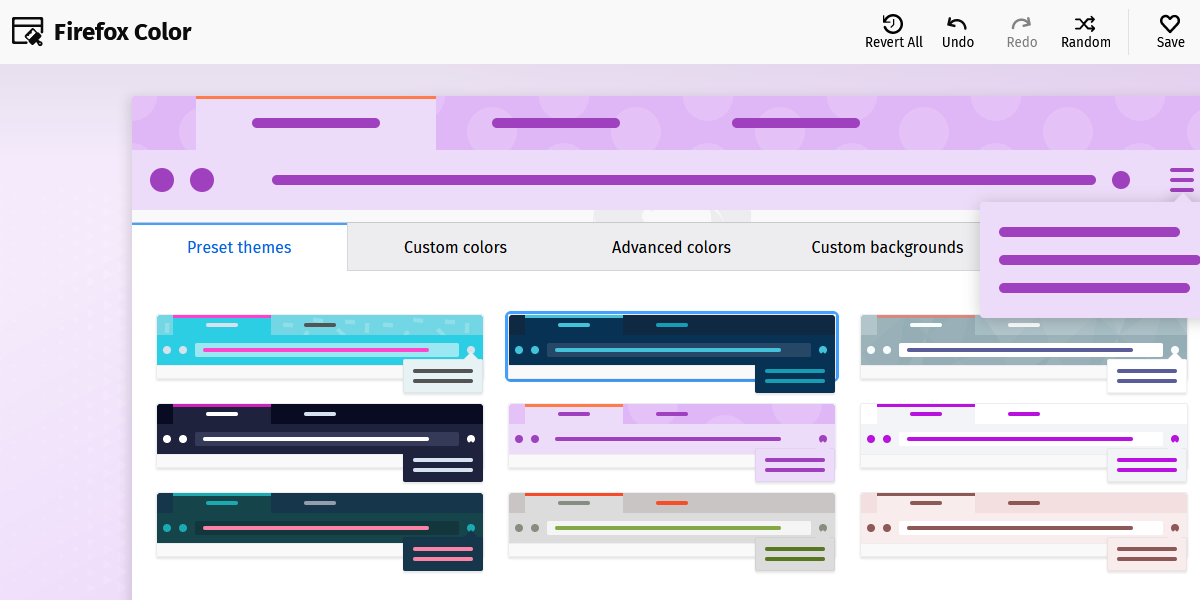1200x600 pixels.
Task: Click the active tab in the browser preview
Action: point(316,123)
